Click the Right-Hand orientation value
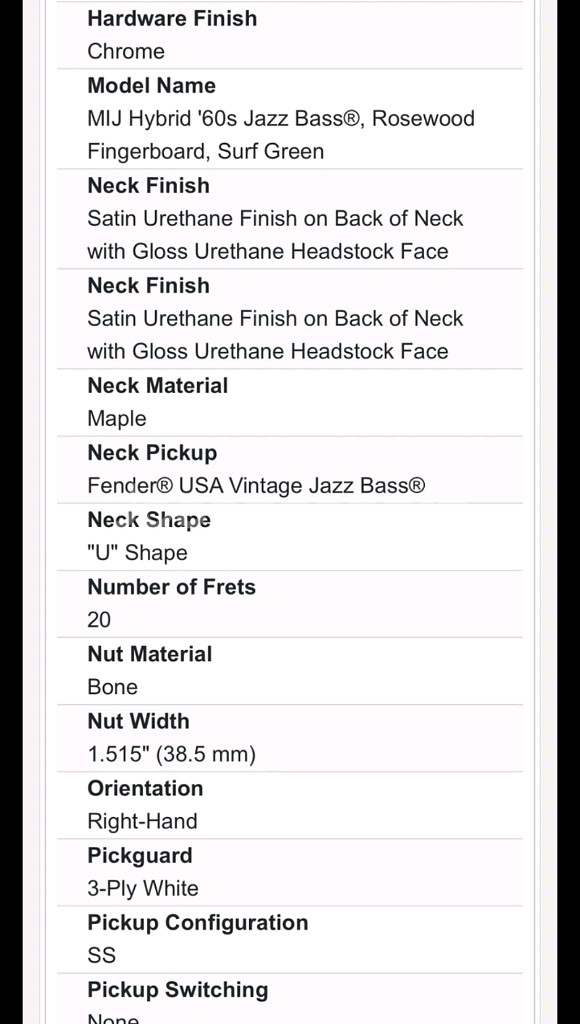Image resolution: width=580 pixels, height=1024 pixels. (142, 822)
